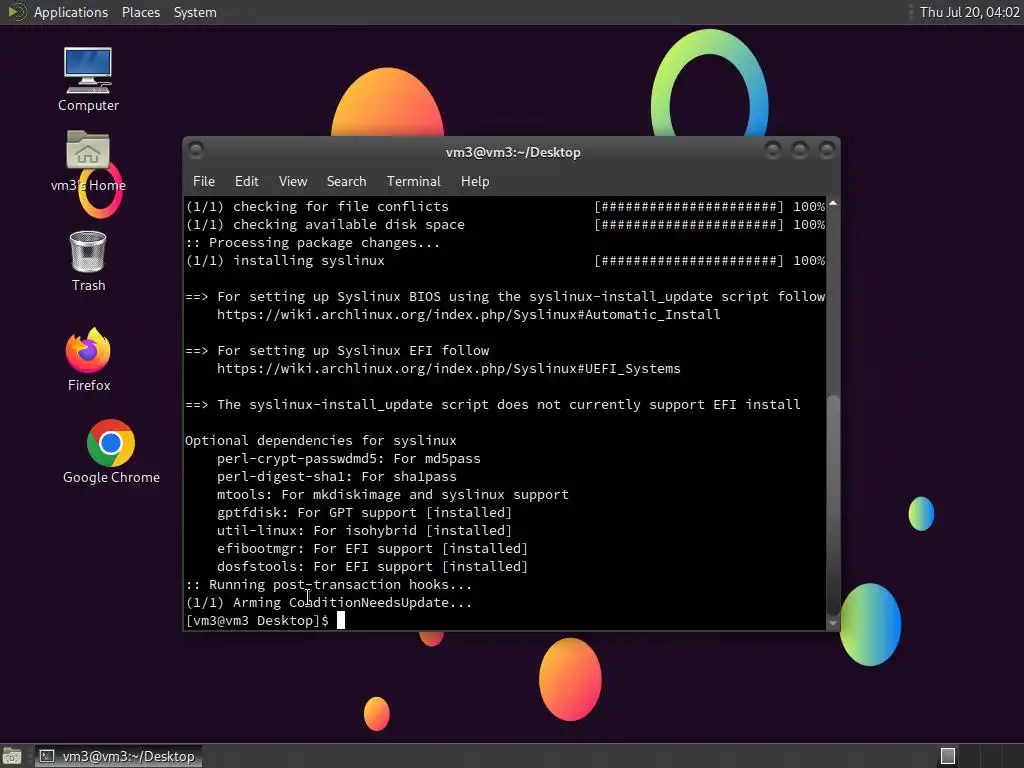Click the vm3@vm3:~/Desktop taskbar button
The width and height of the screenshot is (1024, 768).
118,756
